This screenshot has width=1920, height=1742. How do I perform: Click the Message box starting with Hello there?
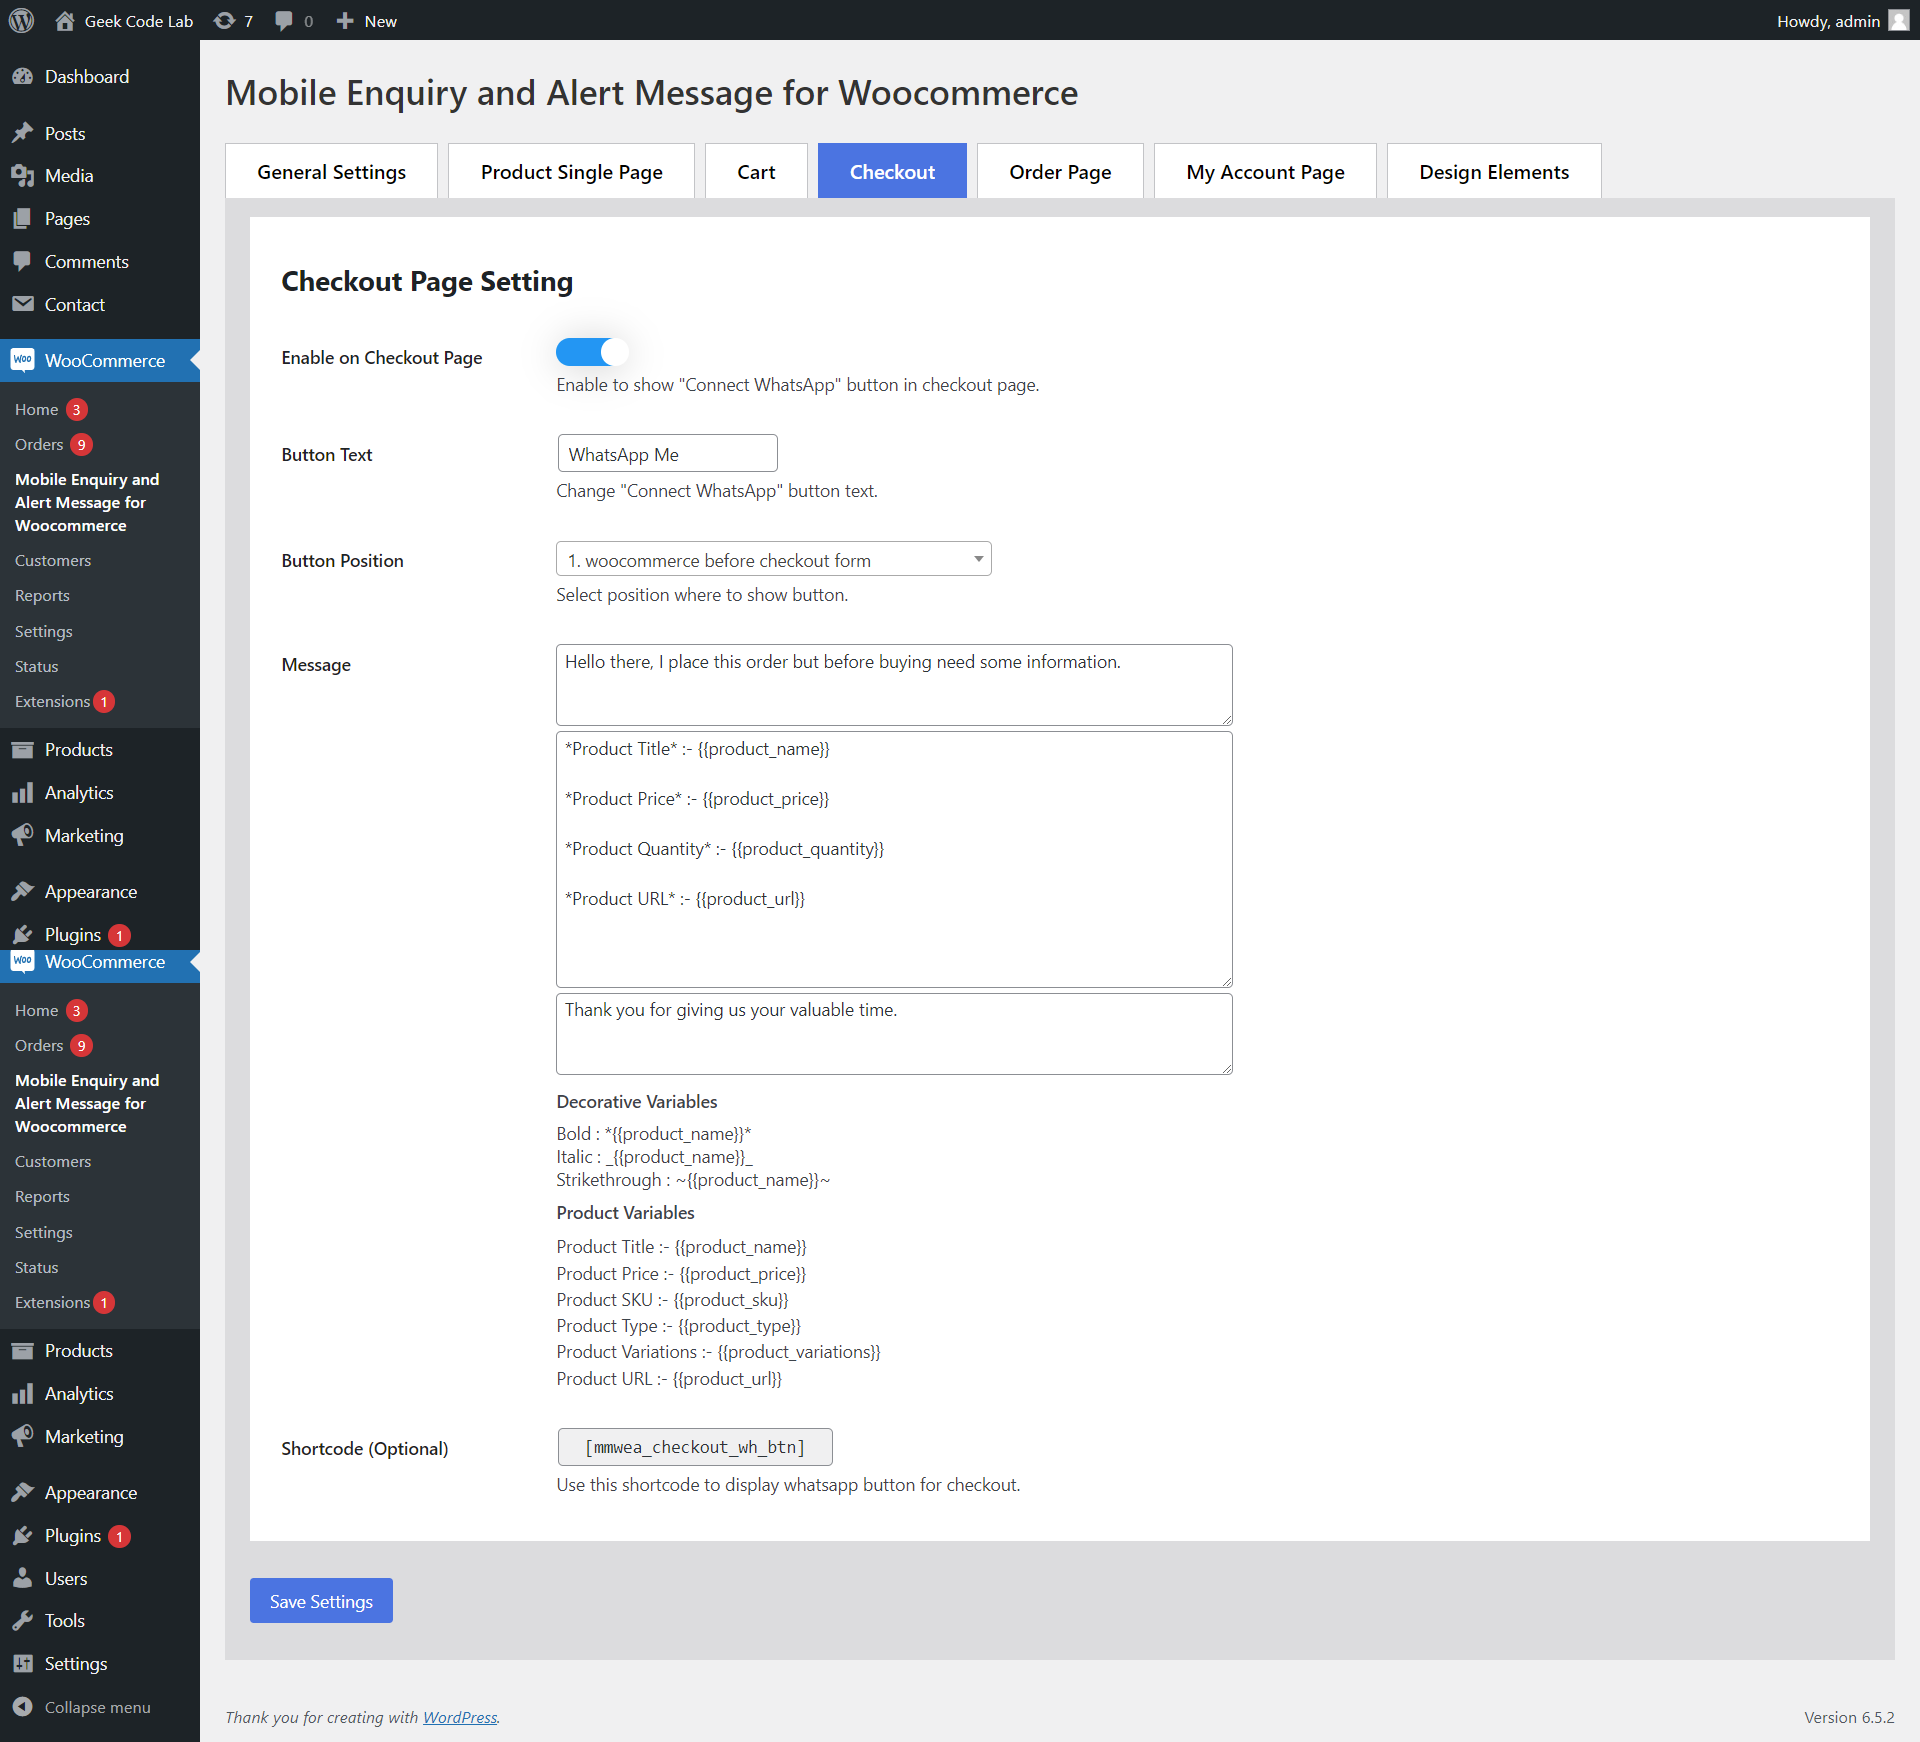click(894, 685)
